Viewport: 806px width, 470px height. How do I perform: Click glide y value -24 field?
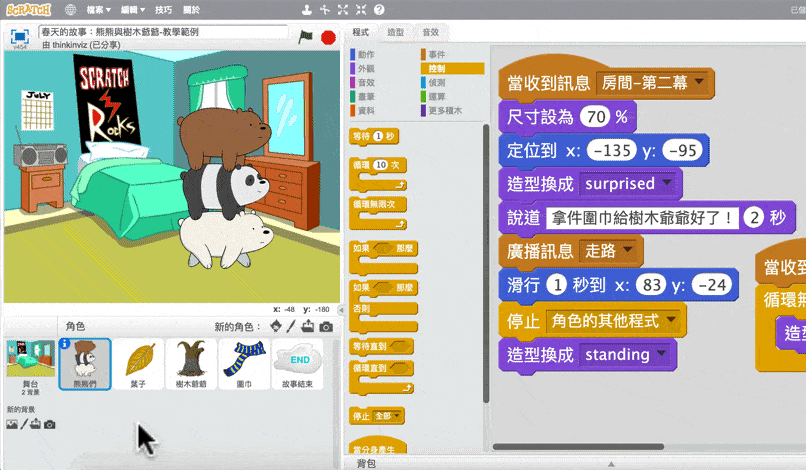[x=712, y=284]
